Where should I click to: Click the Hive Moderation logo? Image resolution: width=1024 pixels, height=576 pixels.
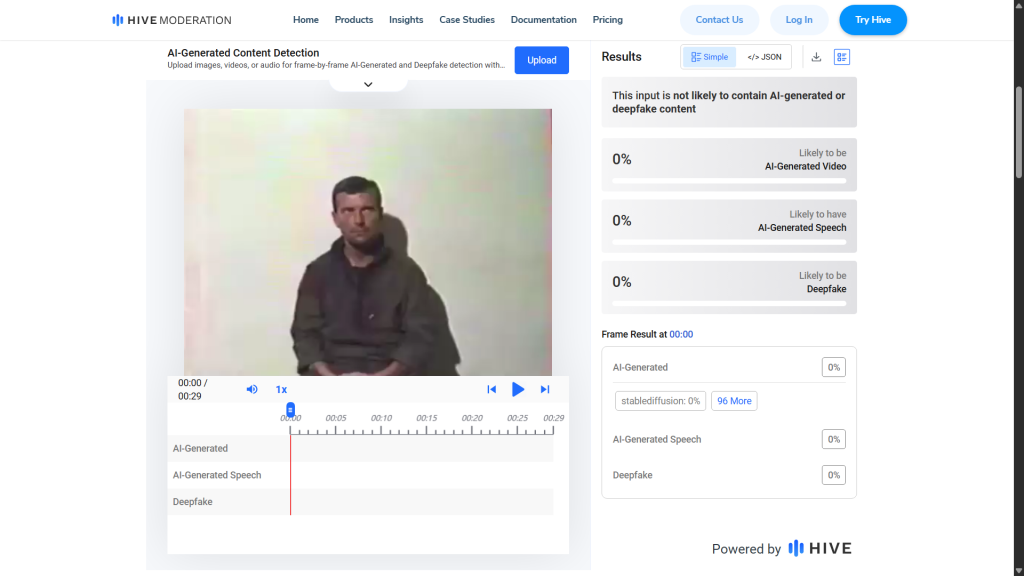[172, 20]
